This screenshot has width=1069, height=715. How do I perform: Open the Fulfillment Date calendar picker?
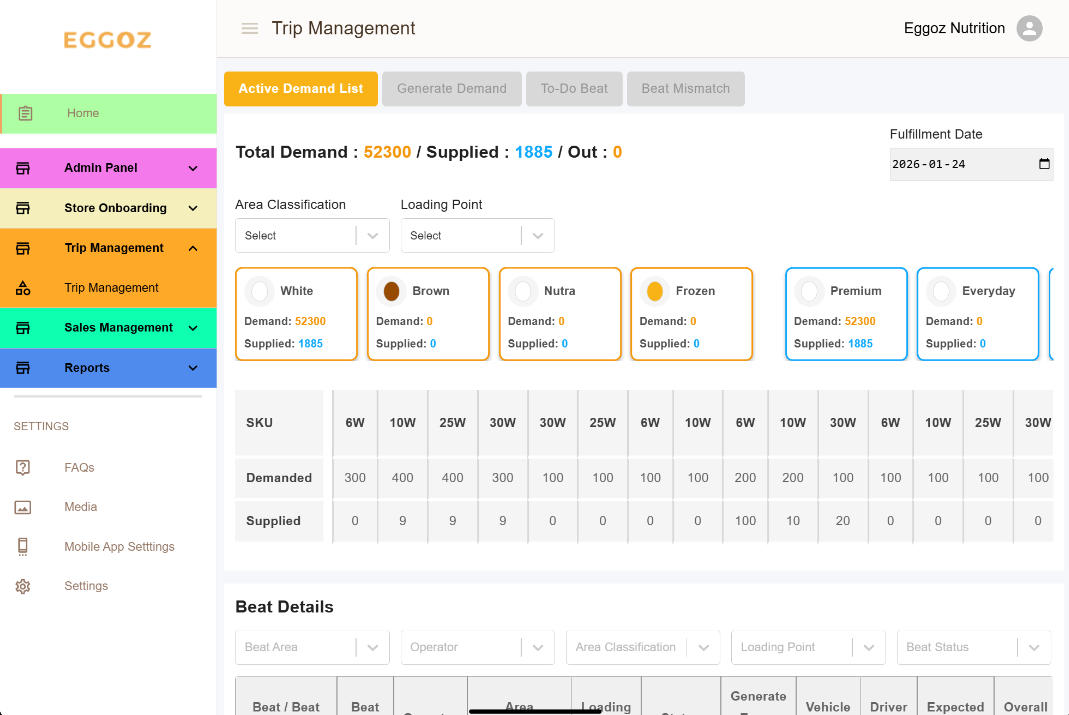(1044, 164)
